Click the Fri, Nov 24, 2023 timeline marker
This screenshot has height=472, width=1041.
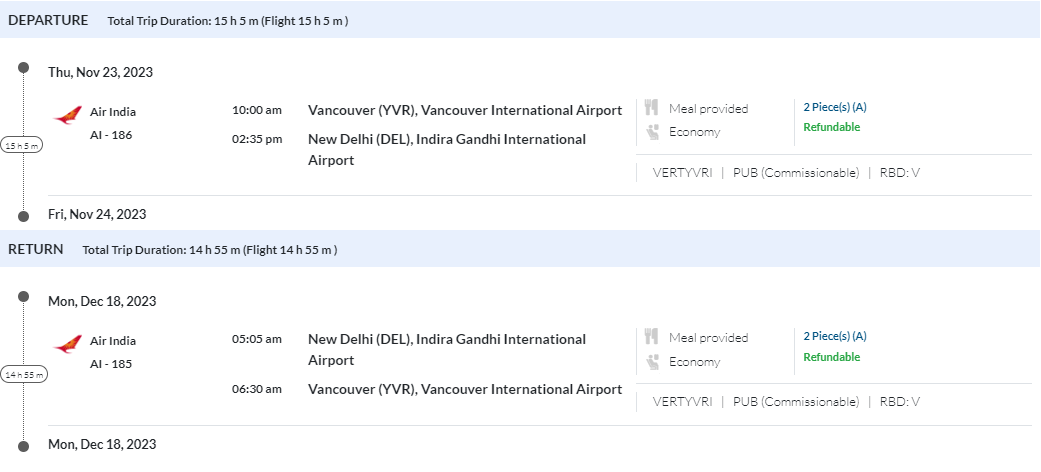click(x=23, y=216)
